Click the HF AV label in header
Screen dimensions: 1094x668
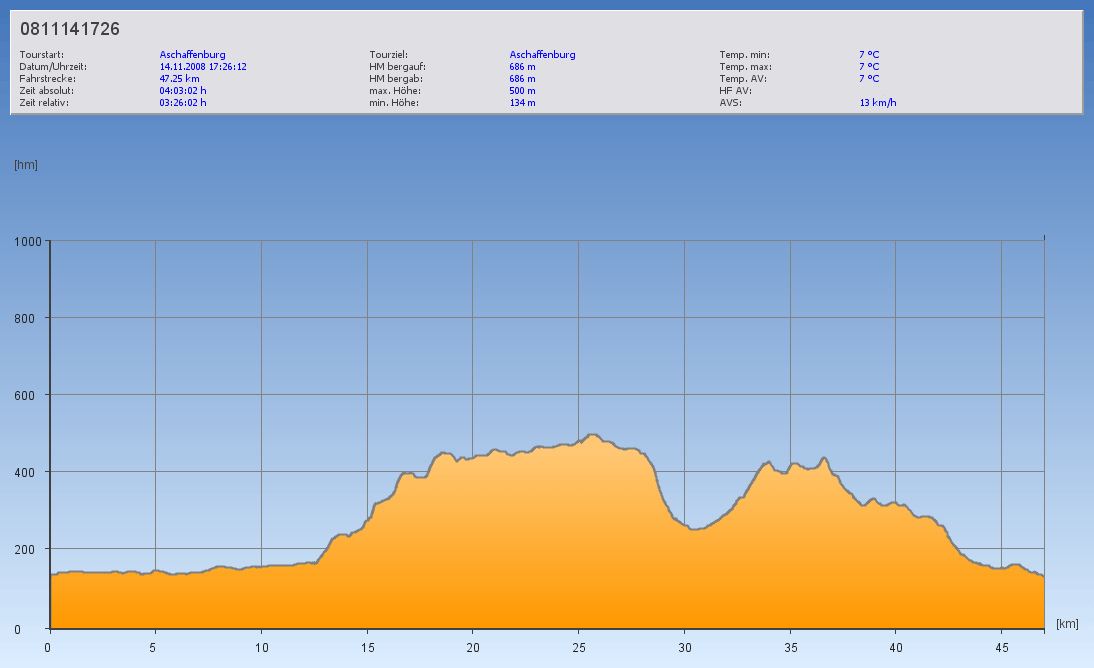pos(735,90)
